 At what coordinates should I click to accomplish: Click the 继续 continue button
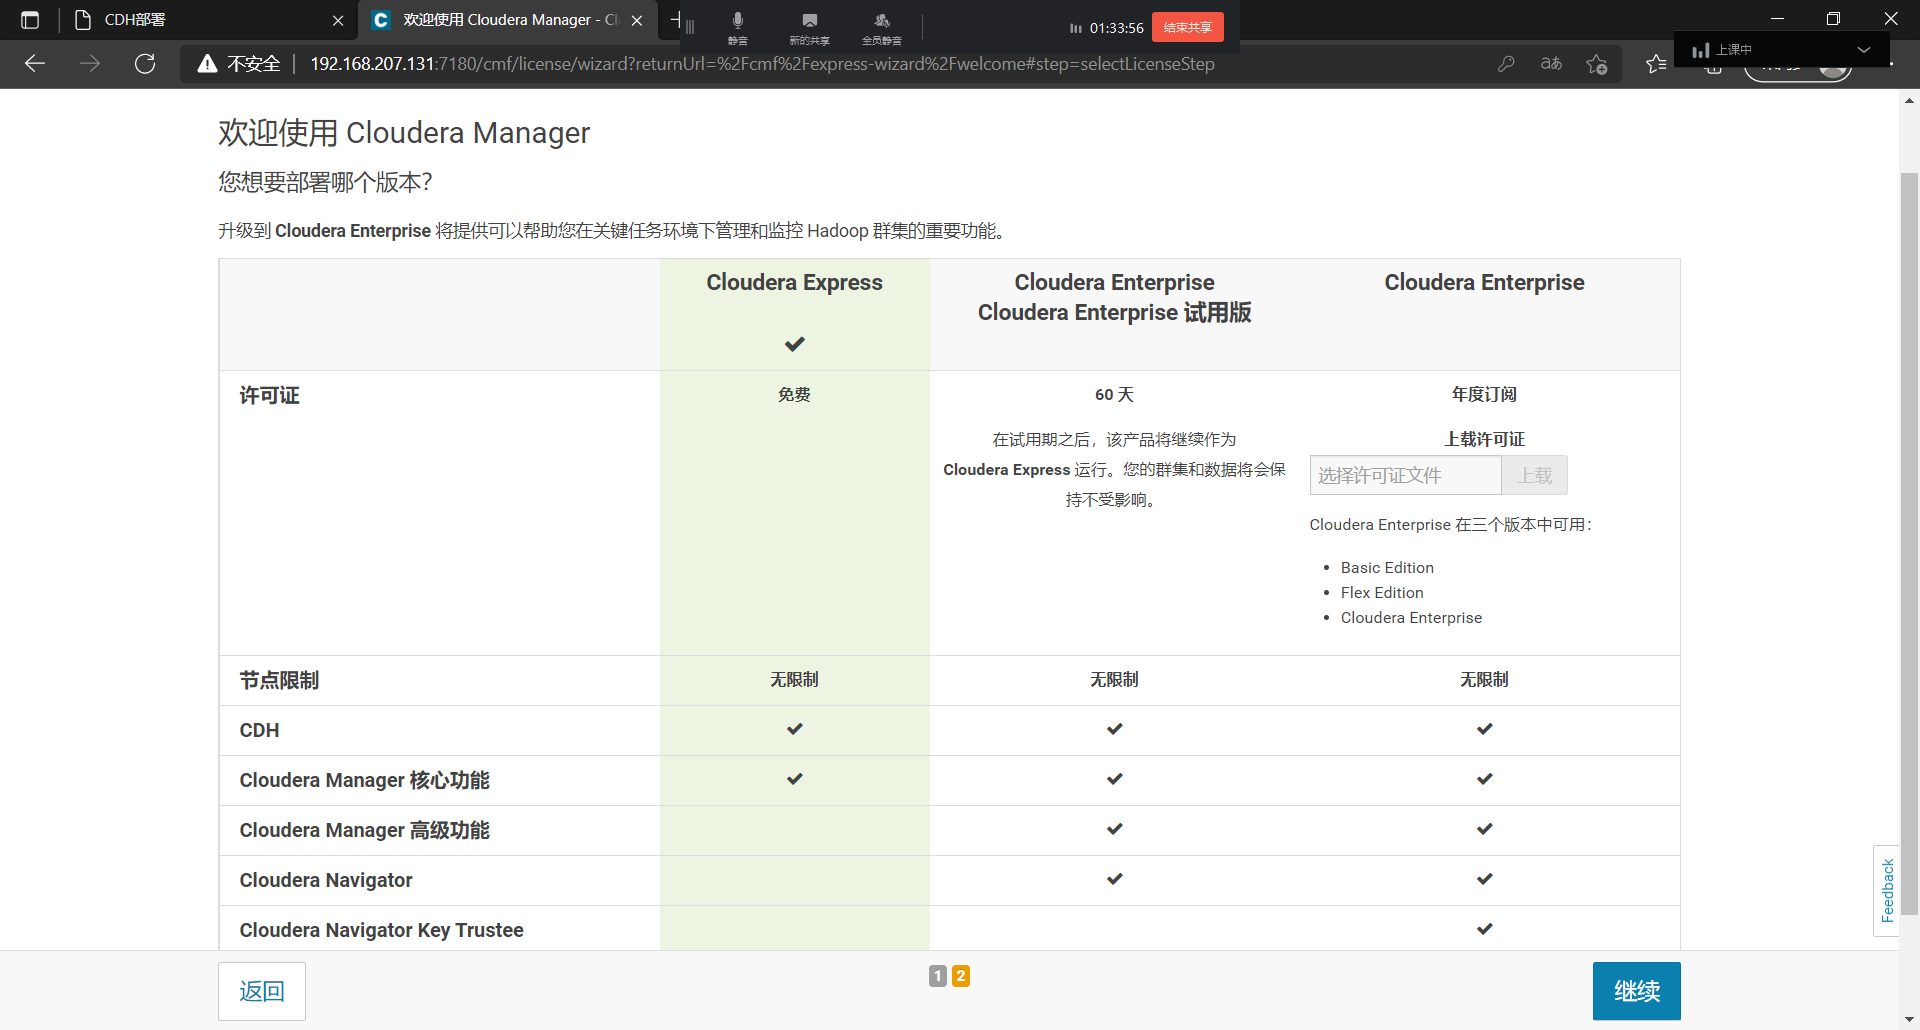(1636, 991)
